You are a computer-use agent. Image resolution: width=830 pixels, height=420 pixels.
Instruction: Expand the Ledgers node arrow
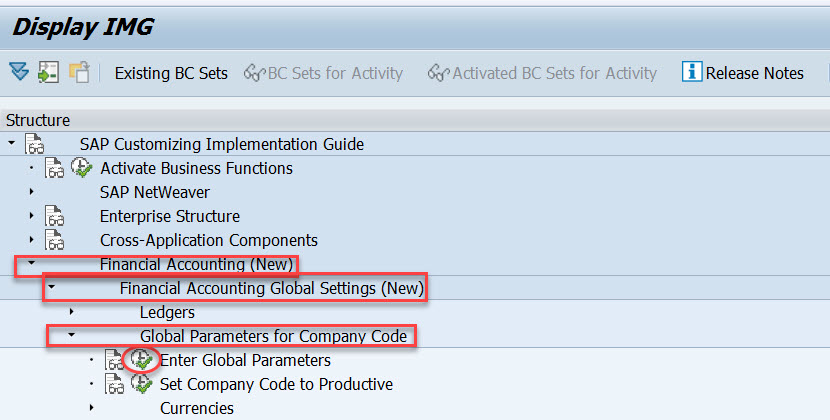point(72,312)
